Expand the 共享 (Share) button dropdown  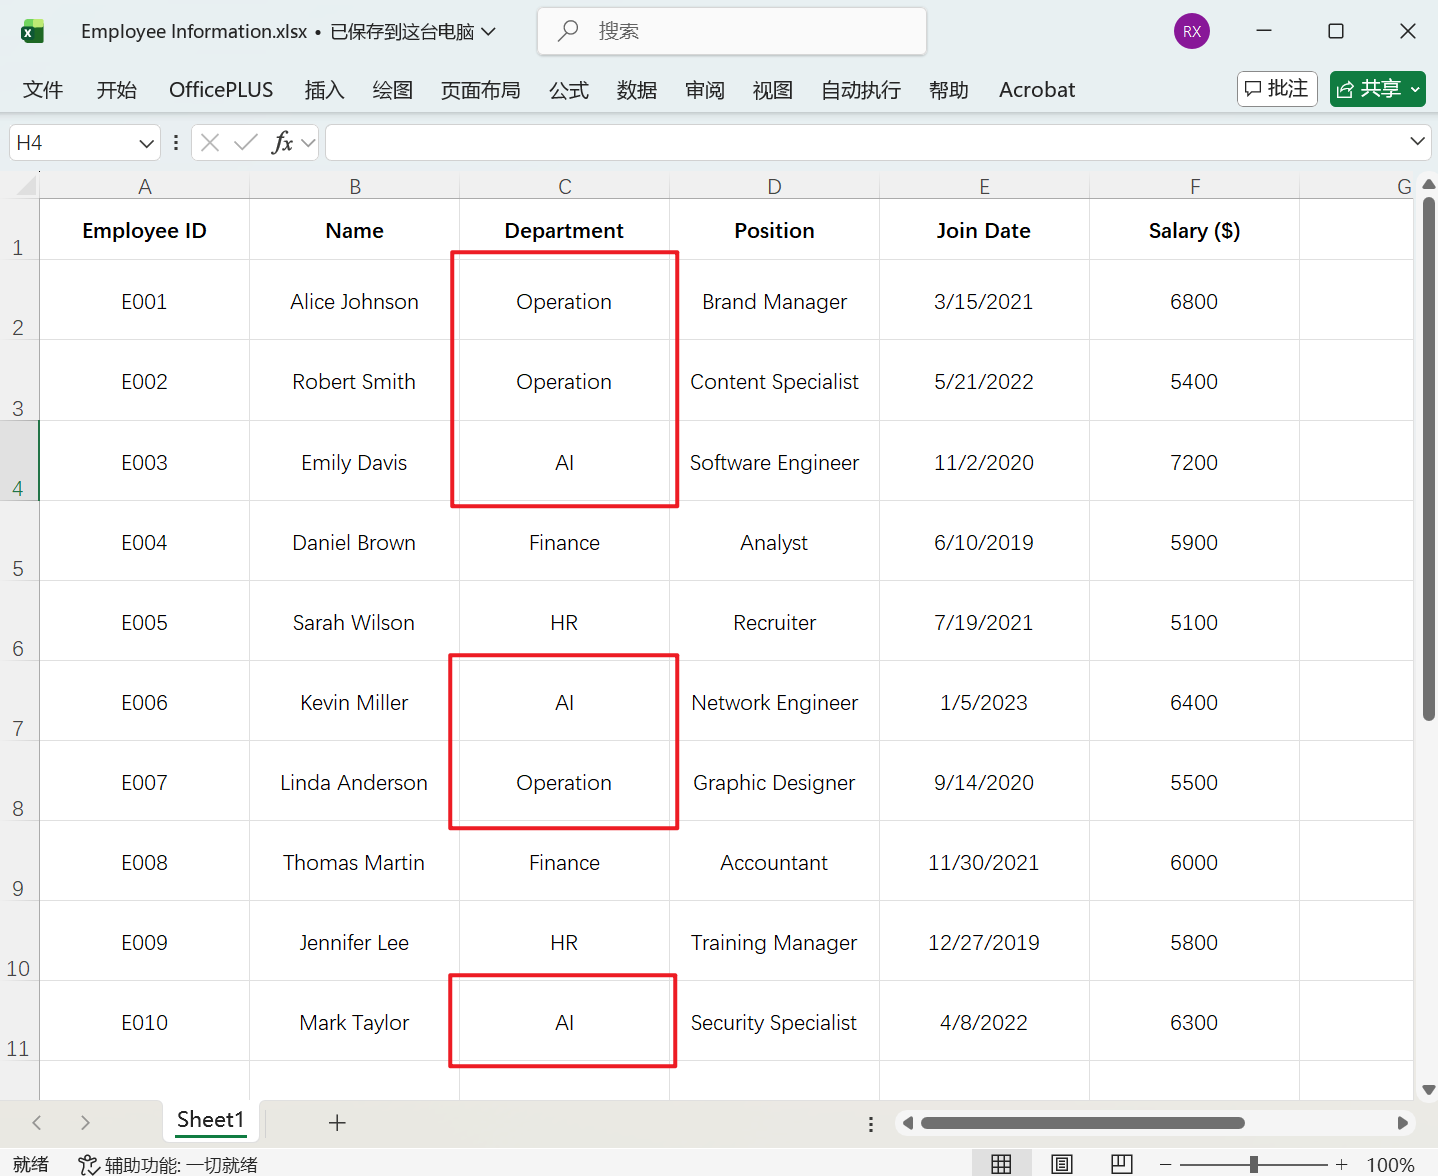pos(1416,89)
